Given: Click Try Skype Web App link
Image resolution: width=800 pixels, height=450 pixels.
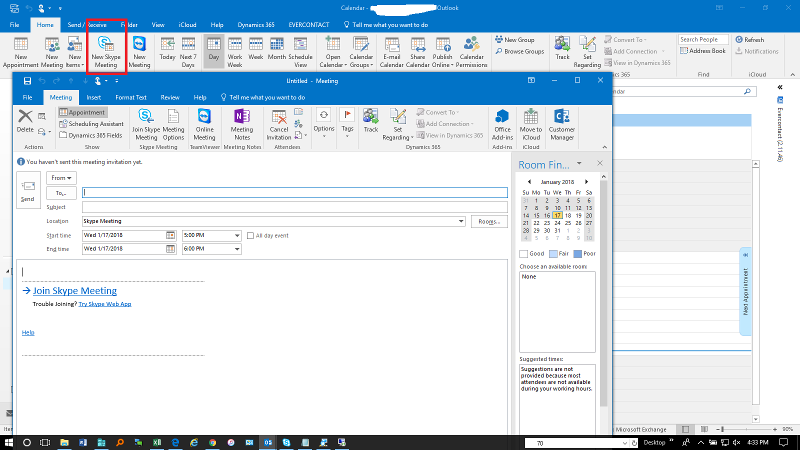Looking at the screenshot, I should (105, 304).
